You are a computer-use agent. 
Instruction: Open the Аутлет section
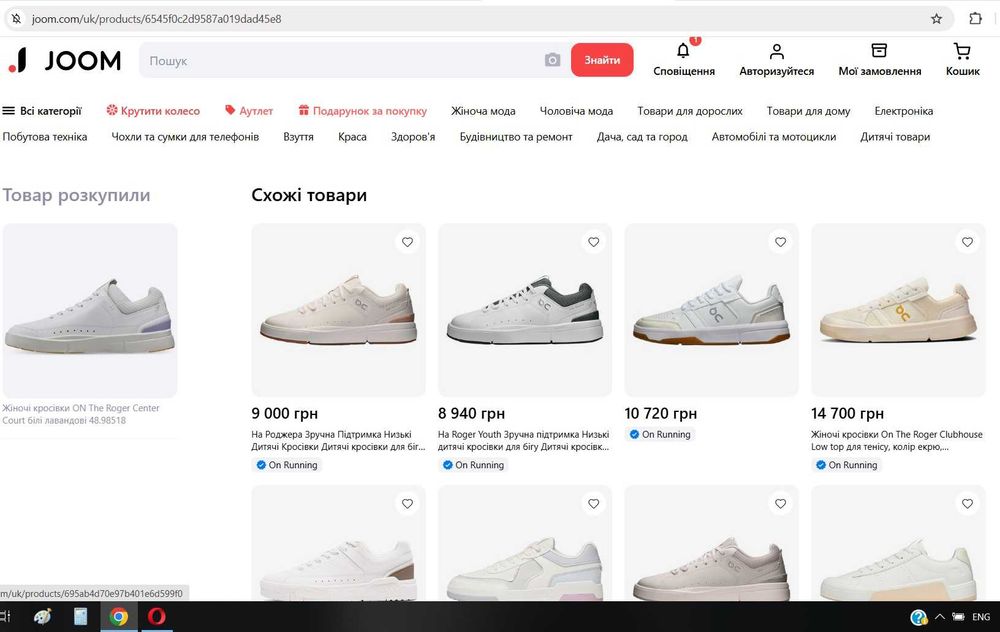249,111
